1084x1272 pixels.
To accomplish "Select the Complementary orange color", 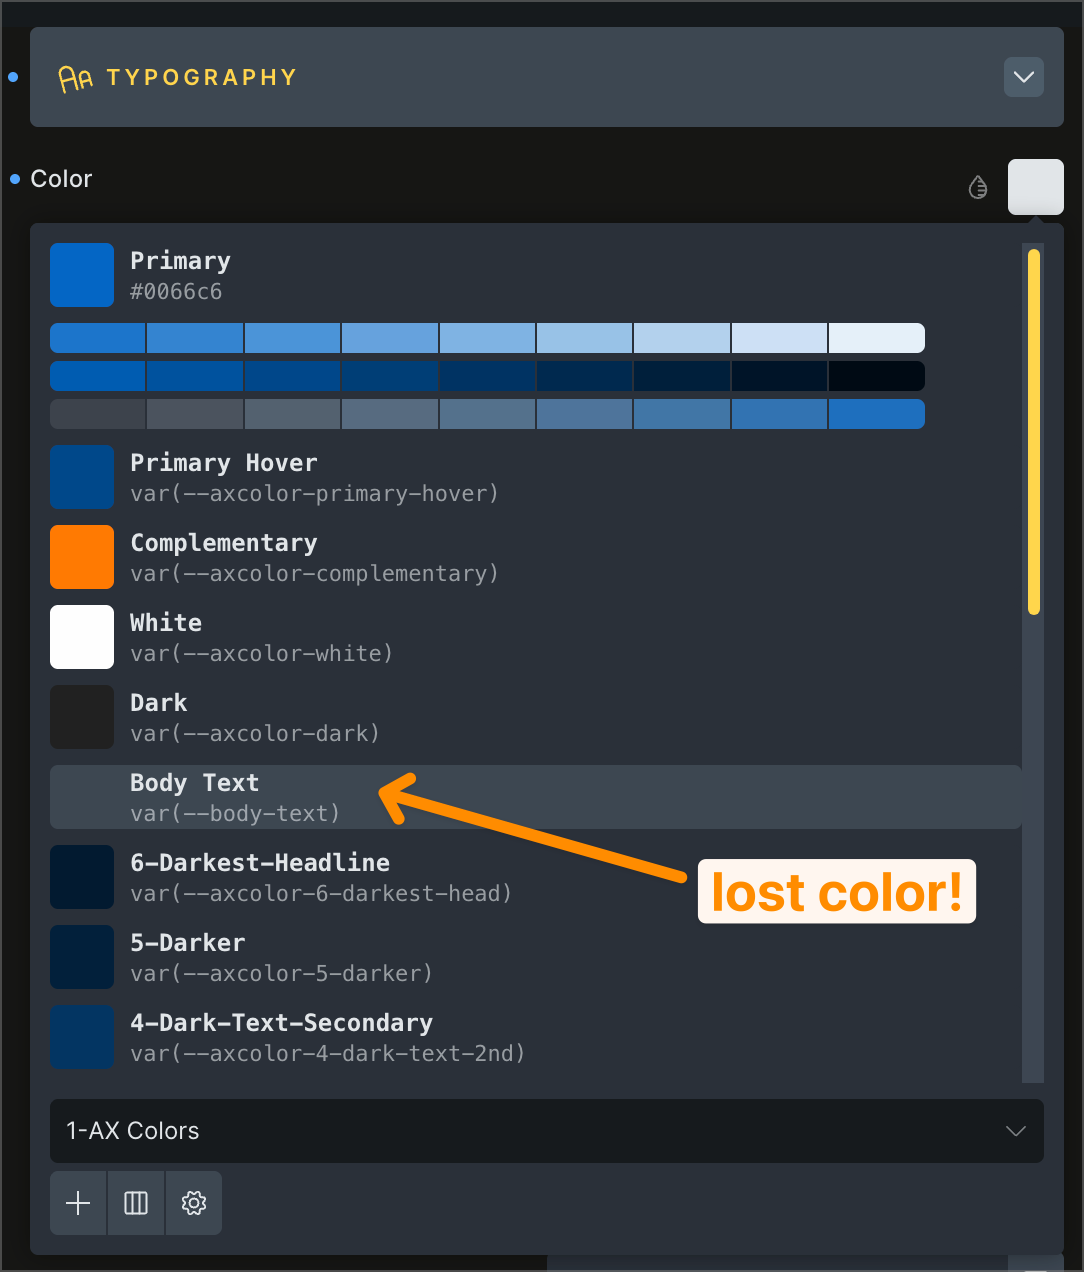I will tap(82, 557).
